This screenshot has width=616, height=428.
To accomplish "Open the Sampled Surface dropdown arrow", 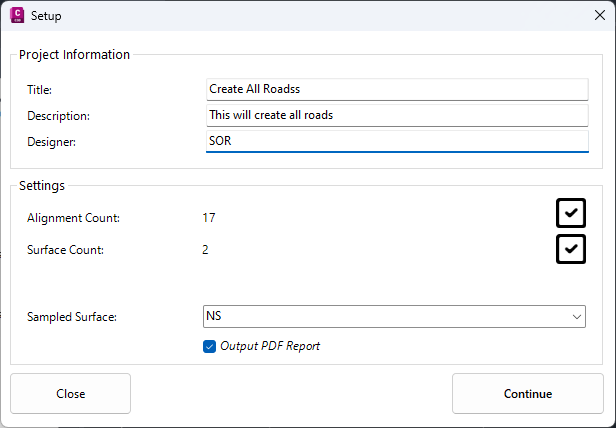I will 576,316.
